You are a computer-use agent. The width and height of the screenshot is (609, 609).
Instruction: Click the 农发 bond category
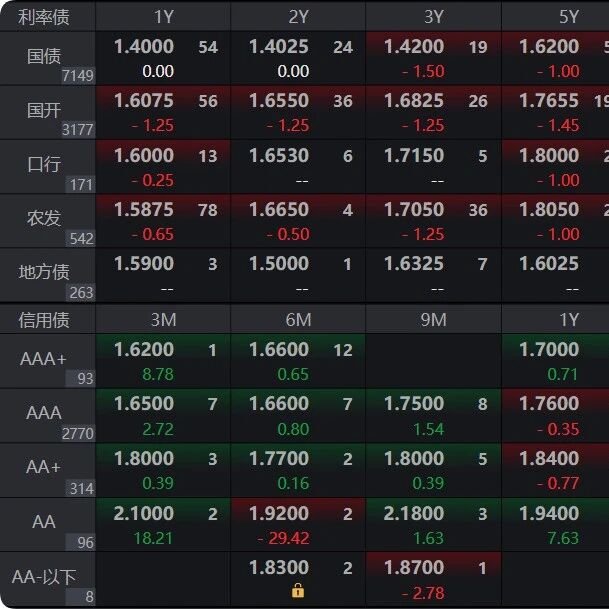coord(44,219)
